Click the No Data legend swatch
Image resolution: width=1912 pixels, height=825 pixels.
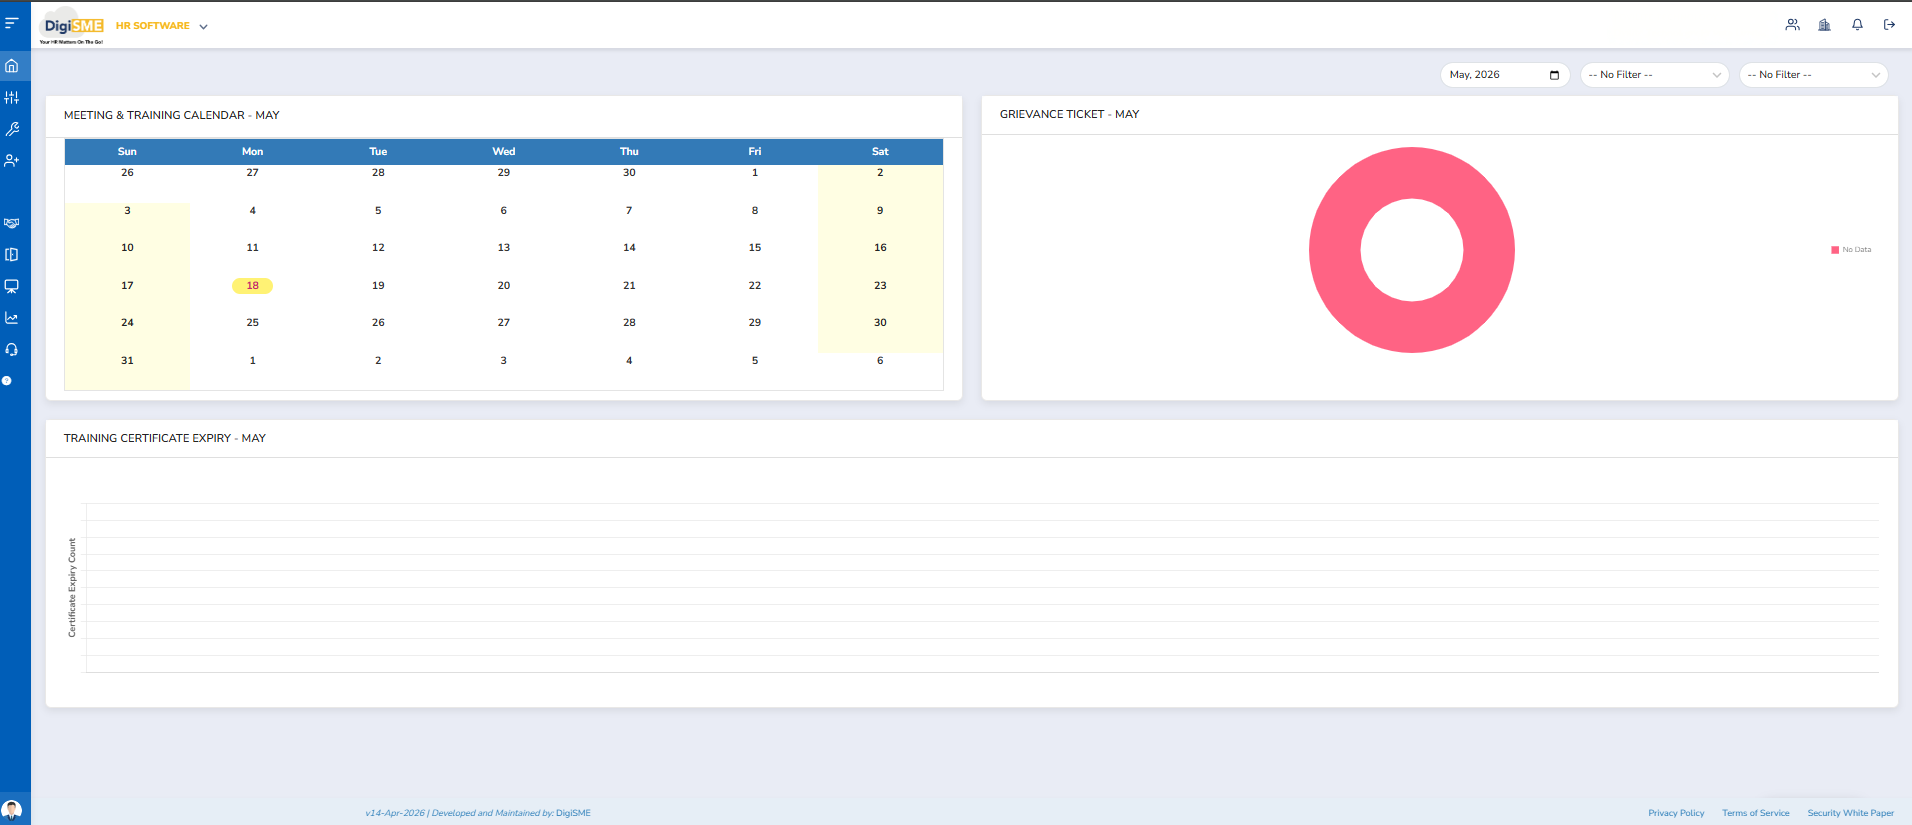coord(1835,250)
